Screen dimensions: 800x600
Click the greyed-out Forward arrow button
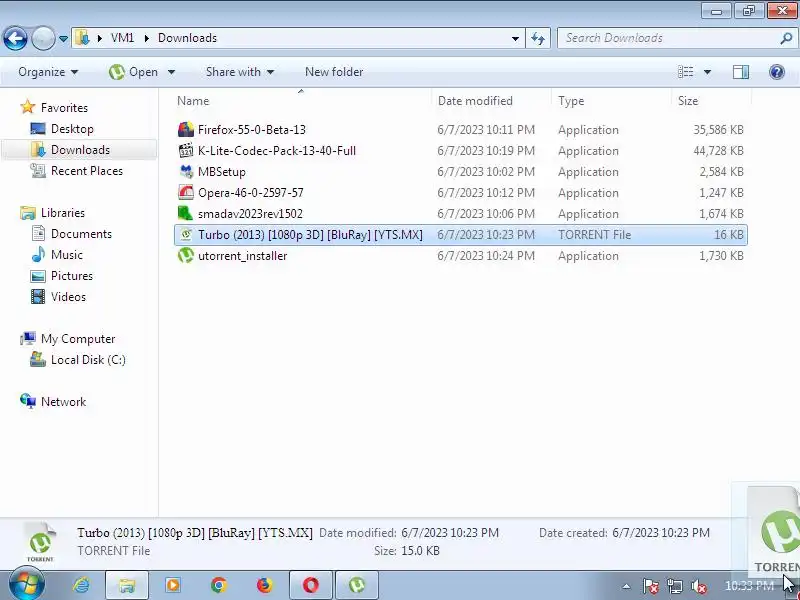point(43,38)
